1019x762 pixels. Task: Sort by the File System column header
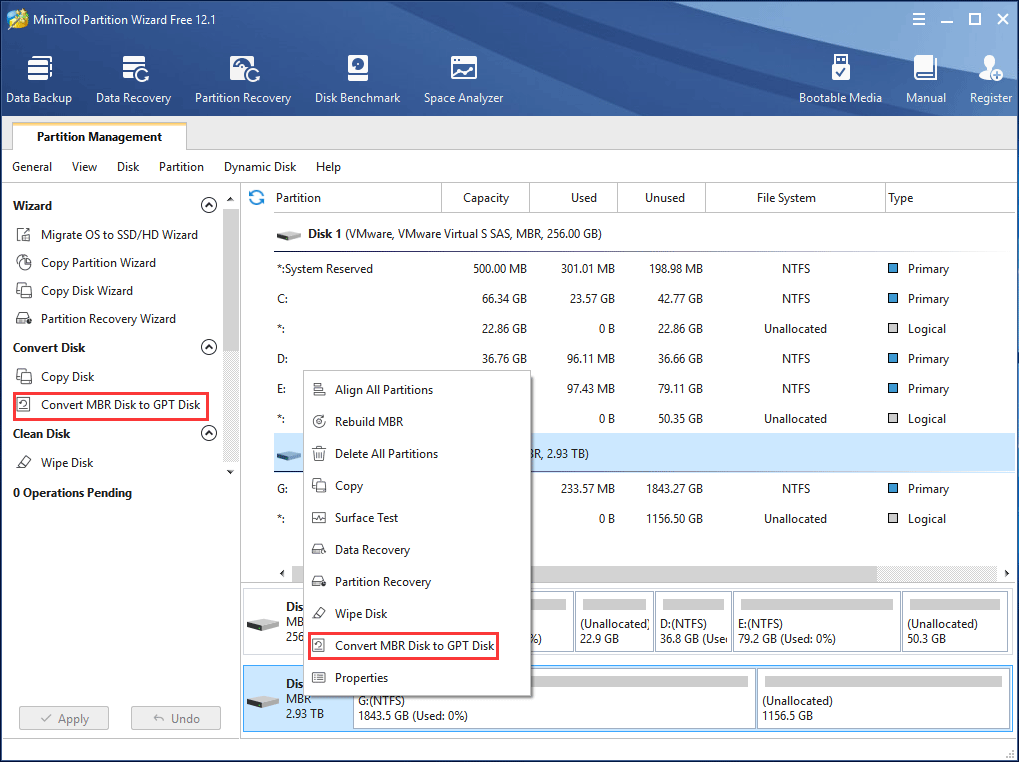click(x=795, y=197)
